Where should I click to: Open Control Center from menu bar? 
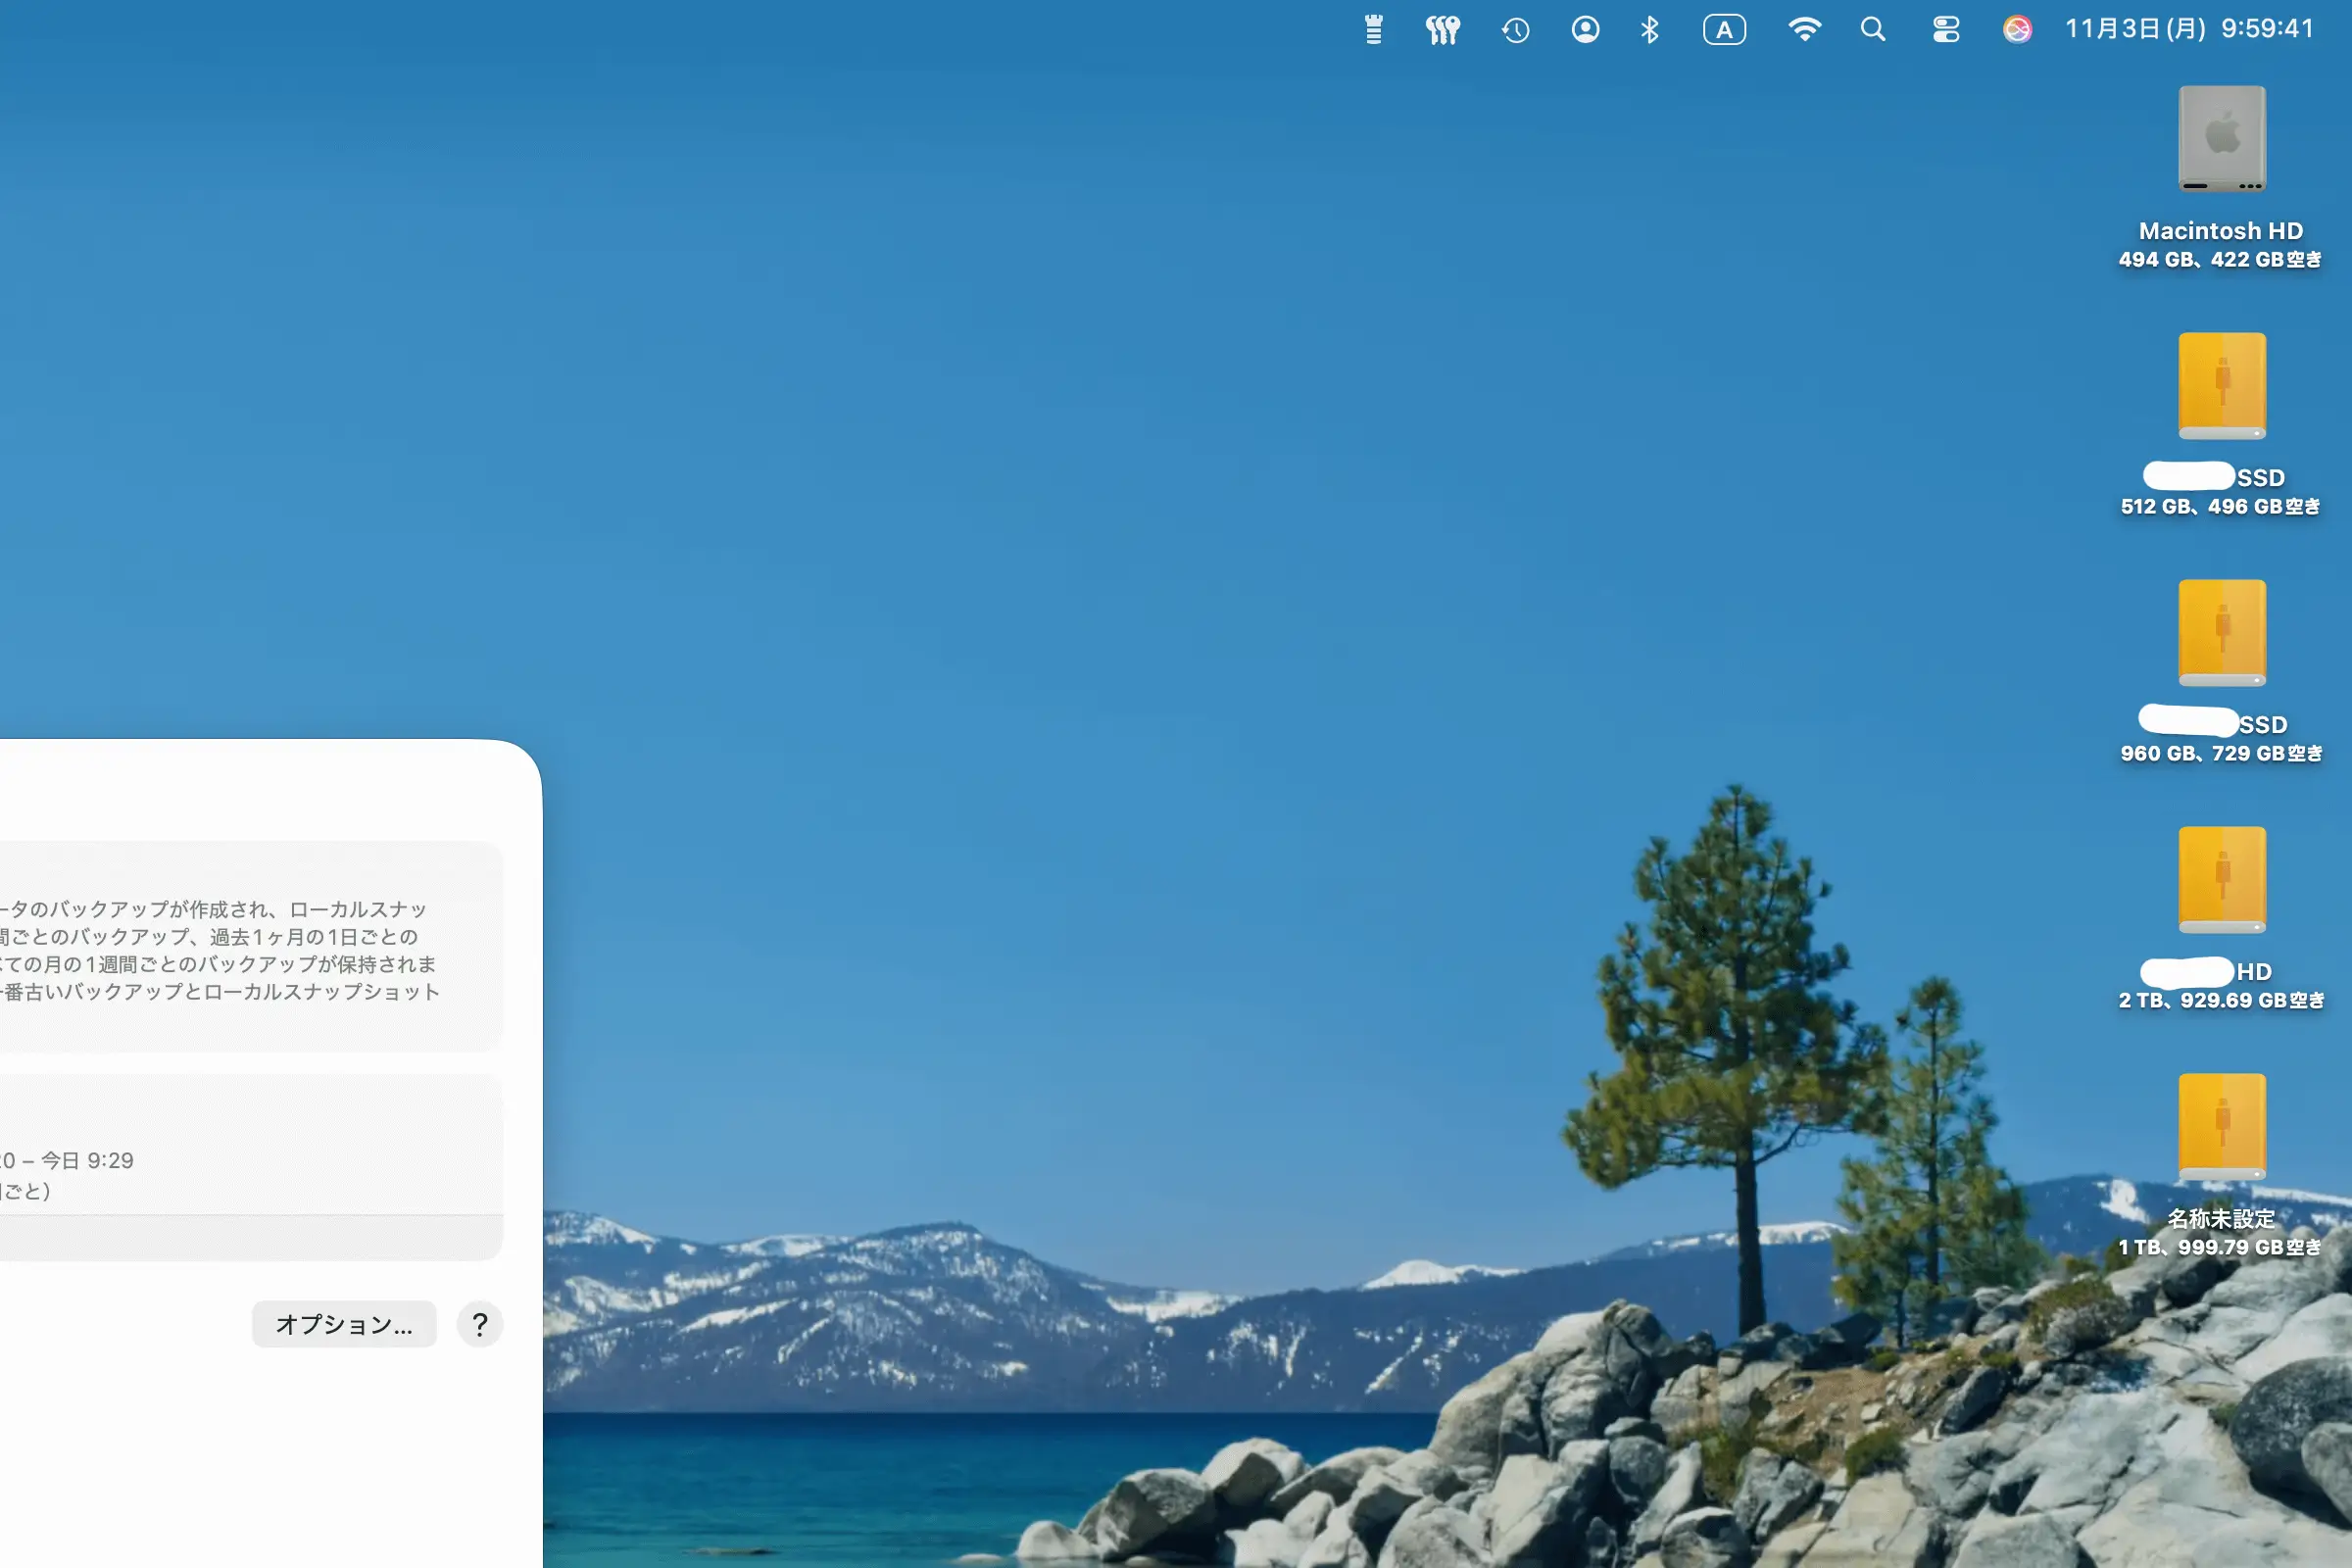tap(1945, 30)
